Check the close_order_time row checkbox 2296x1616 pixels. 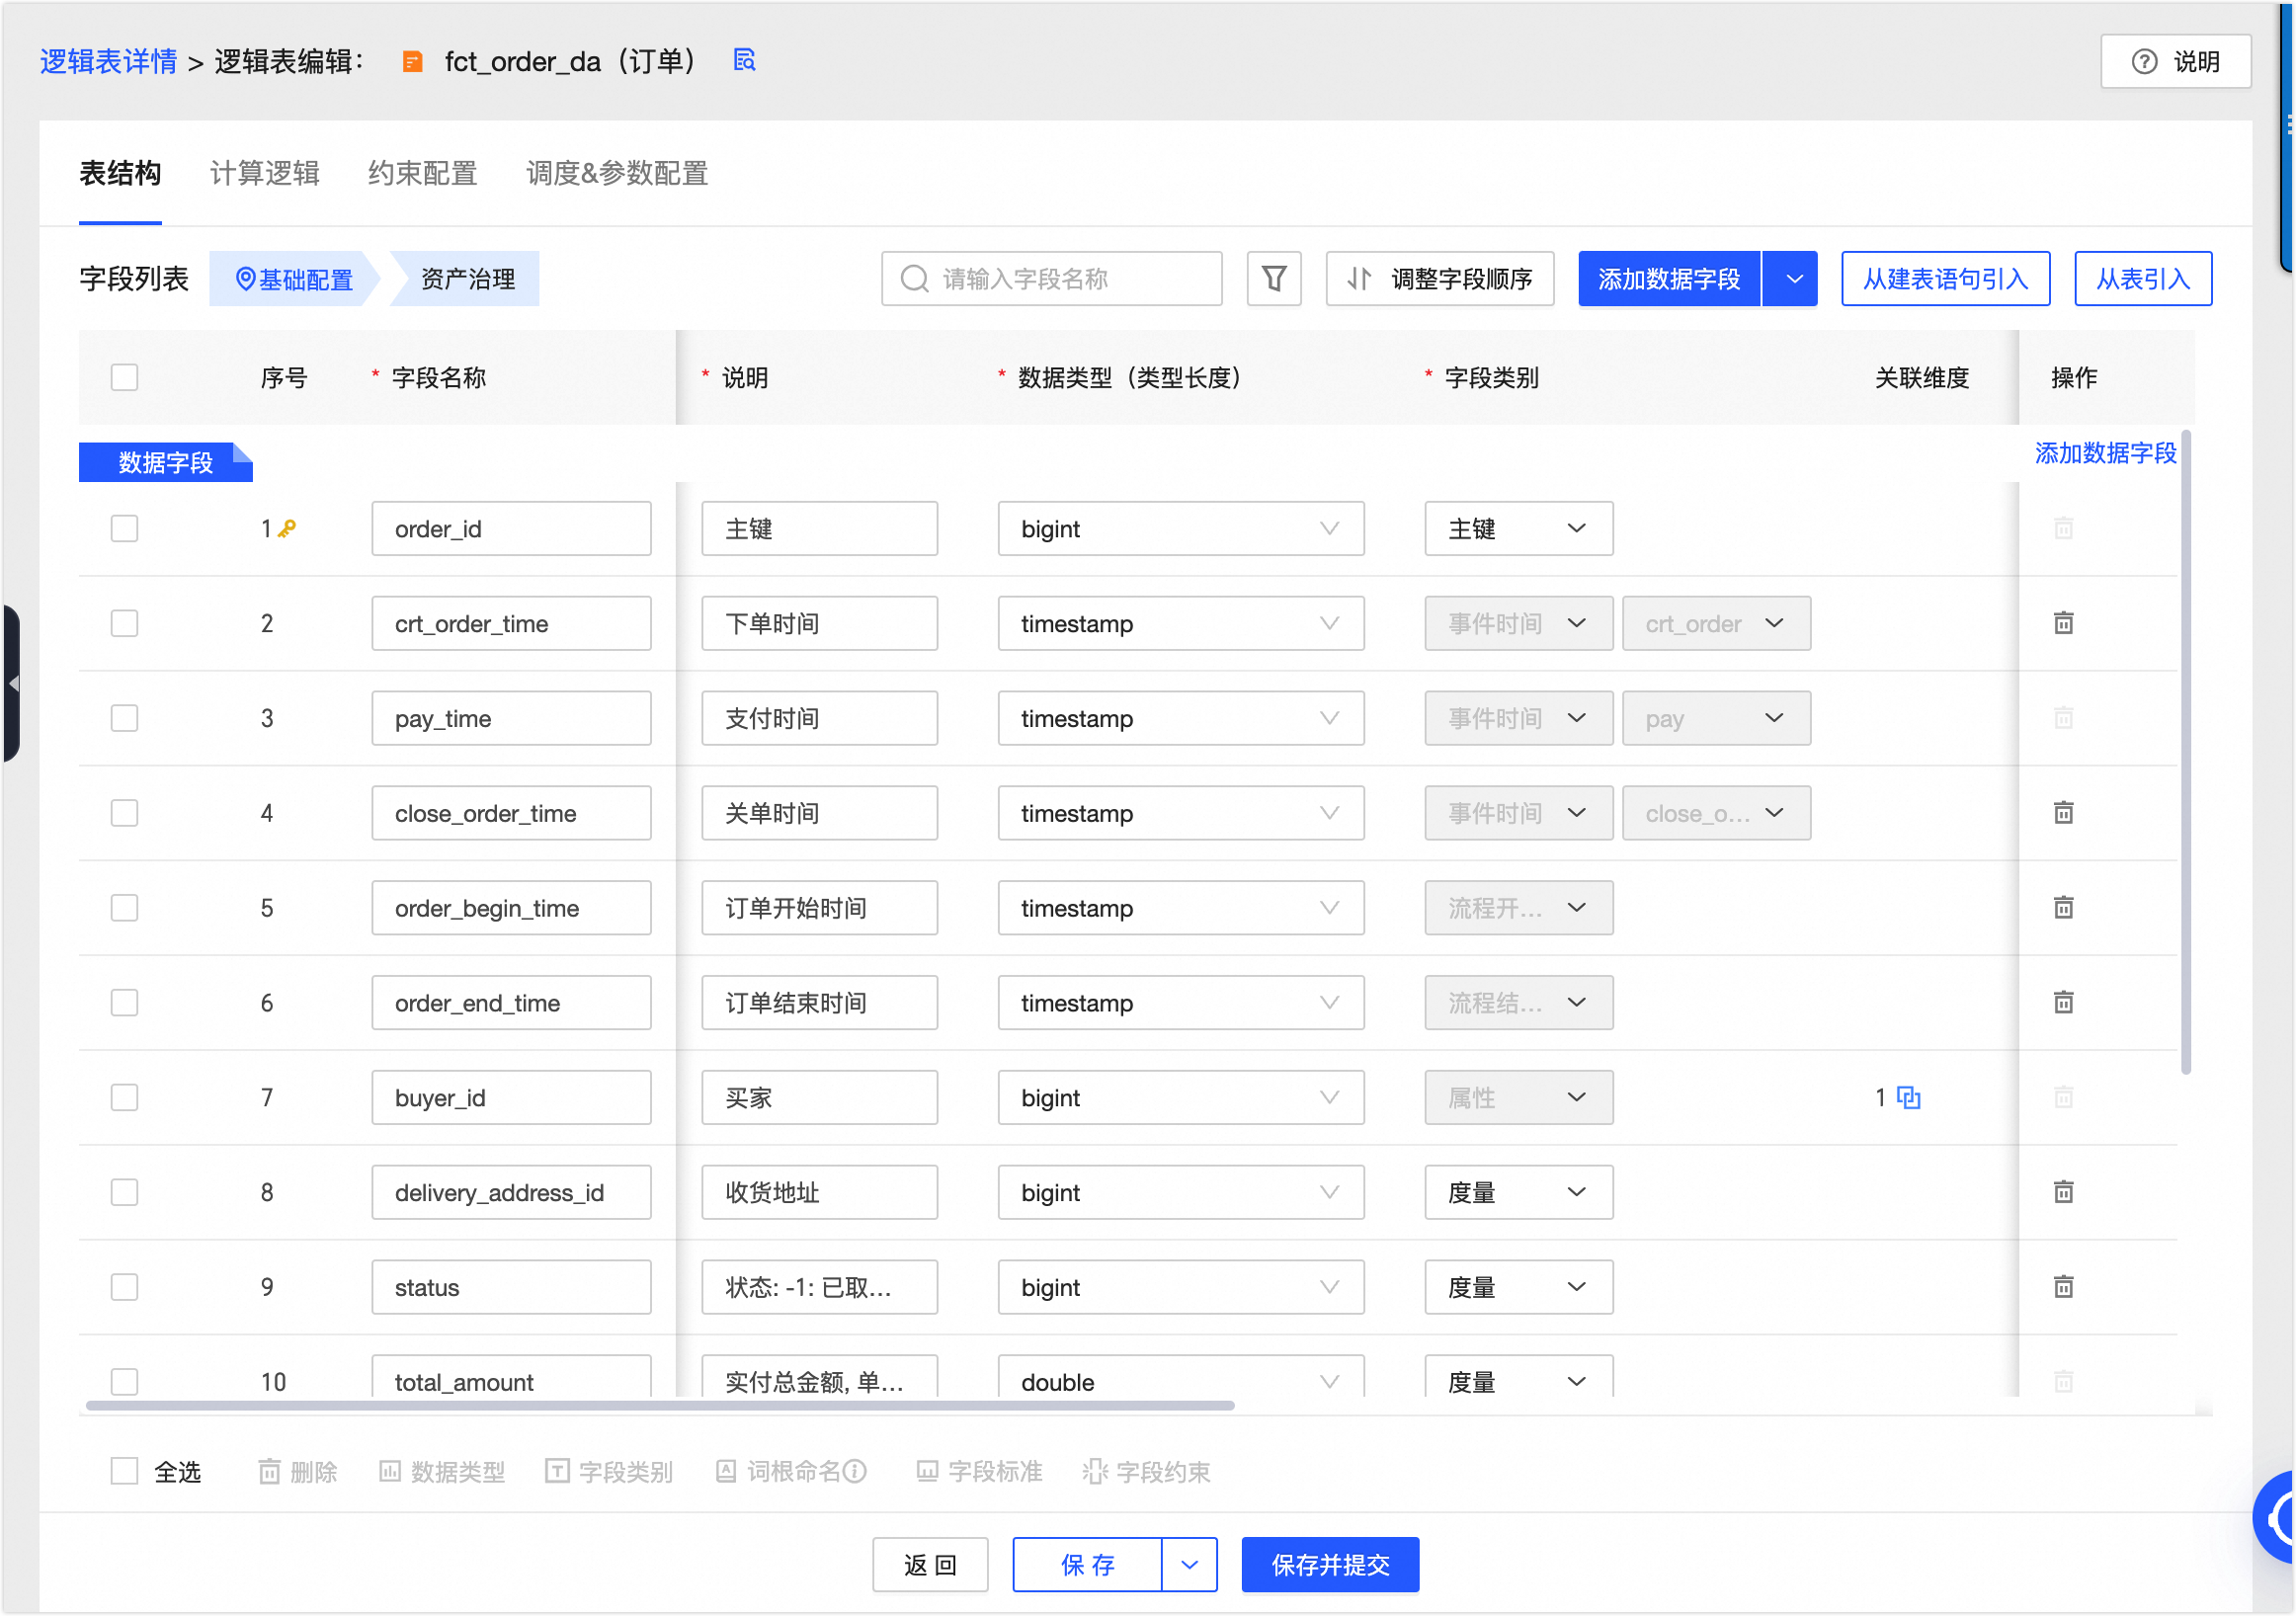(124, 813)
